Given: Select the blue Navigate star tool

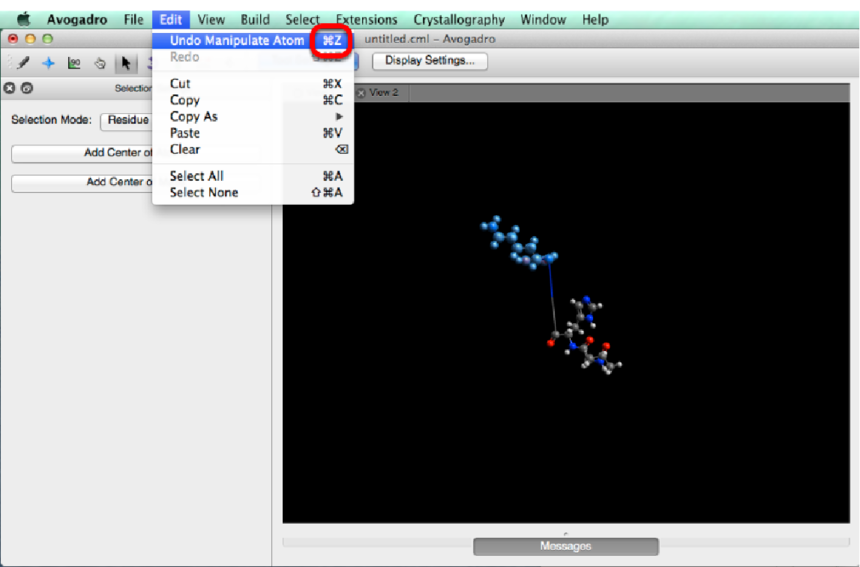Looking at the screenshot, I should (x=48, y=62).
